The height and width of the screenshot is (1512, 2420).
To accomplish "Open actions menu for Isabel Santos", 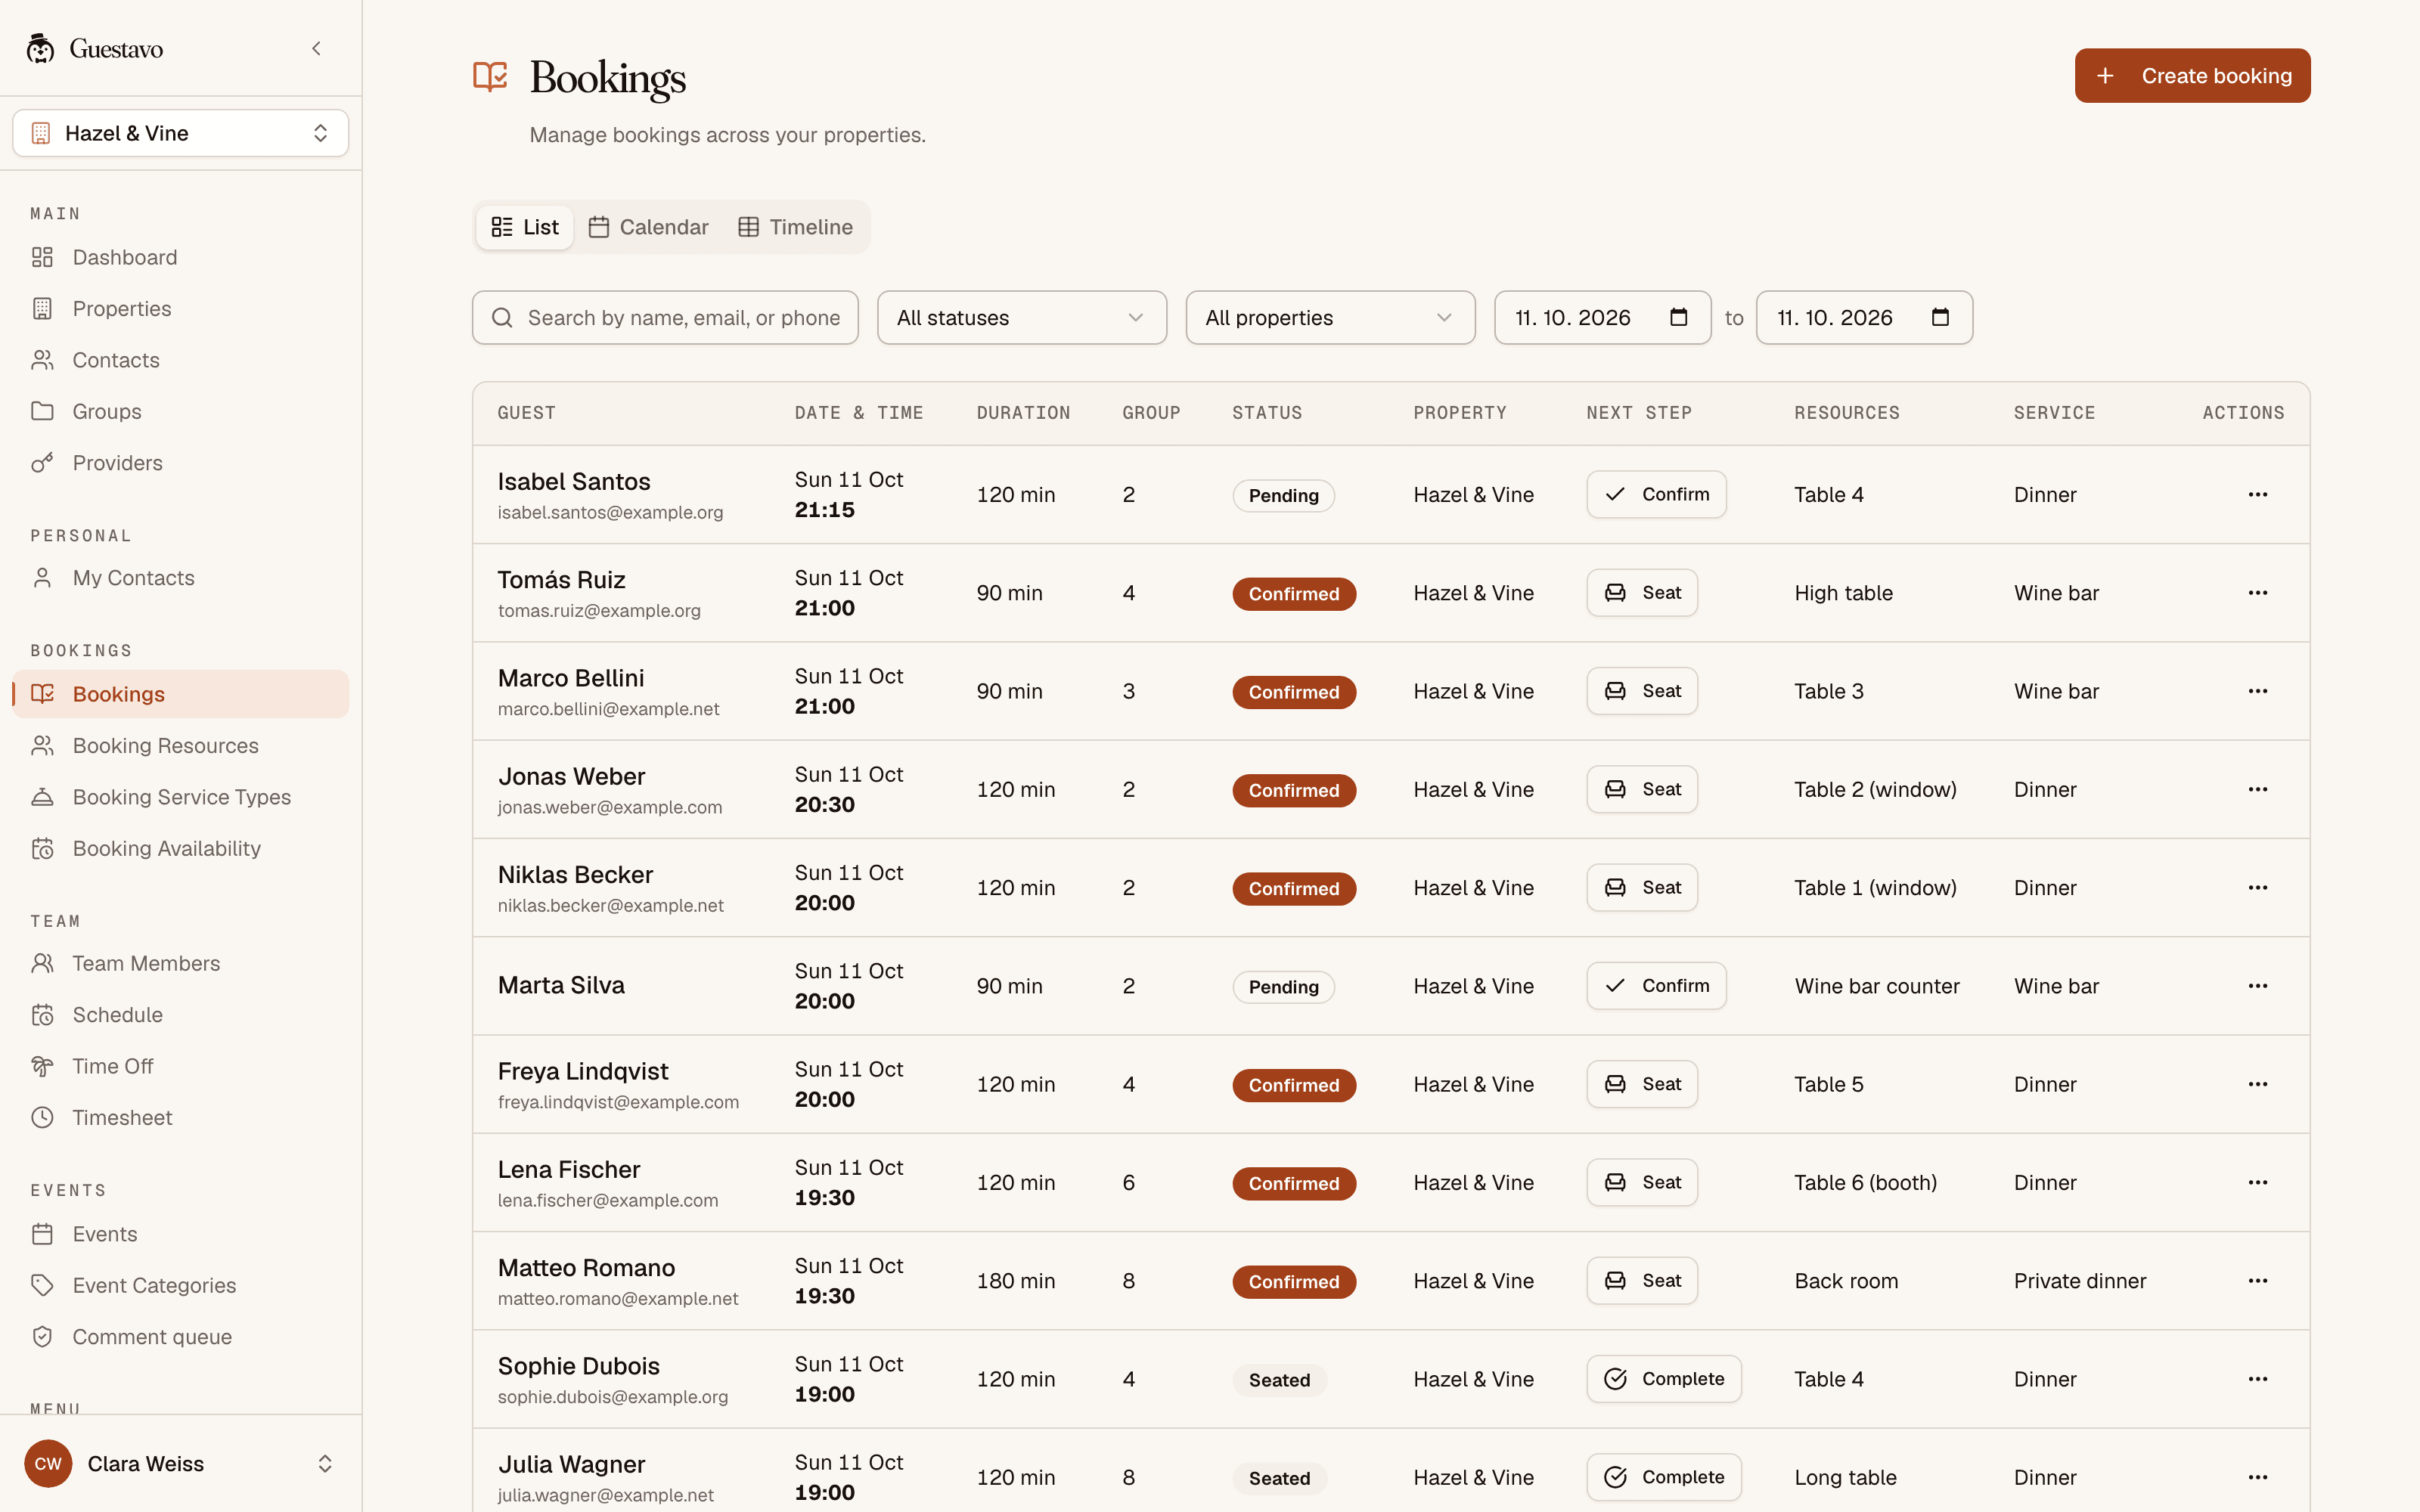I will 2258,494.
